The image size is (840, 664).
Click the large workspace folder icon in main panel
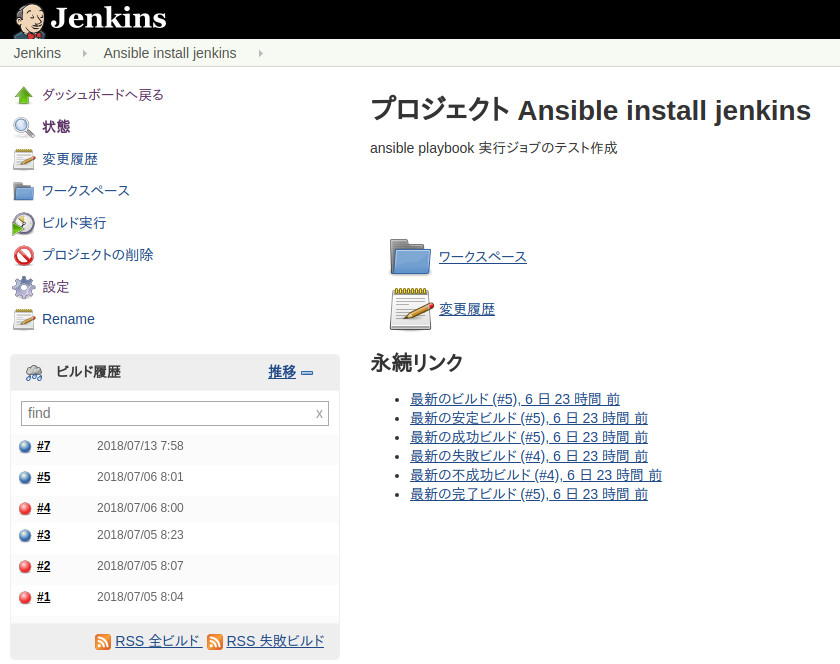pos(410,257)
